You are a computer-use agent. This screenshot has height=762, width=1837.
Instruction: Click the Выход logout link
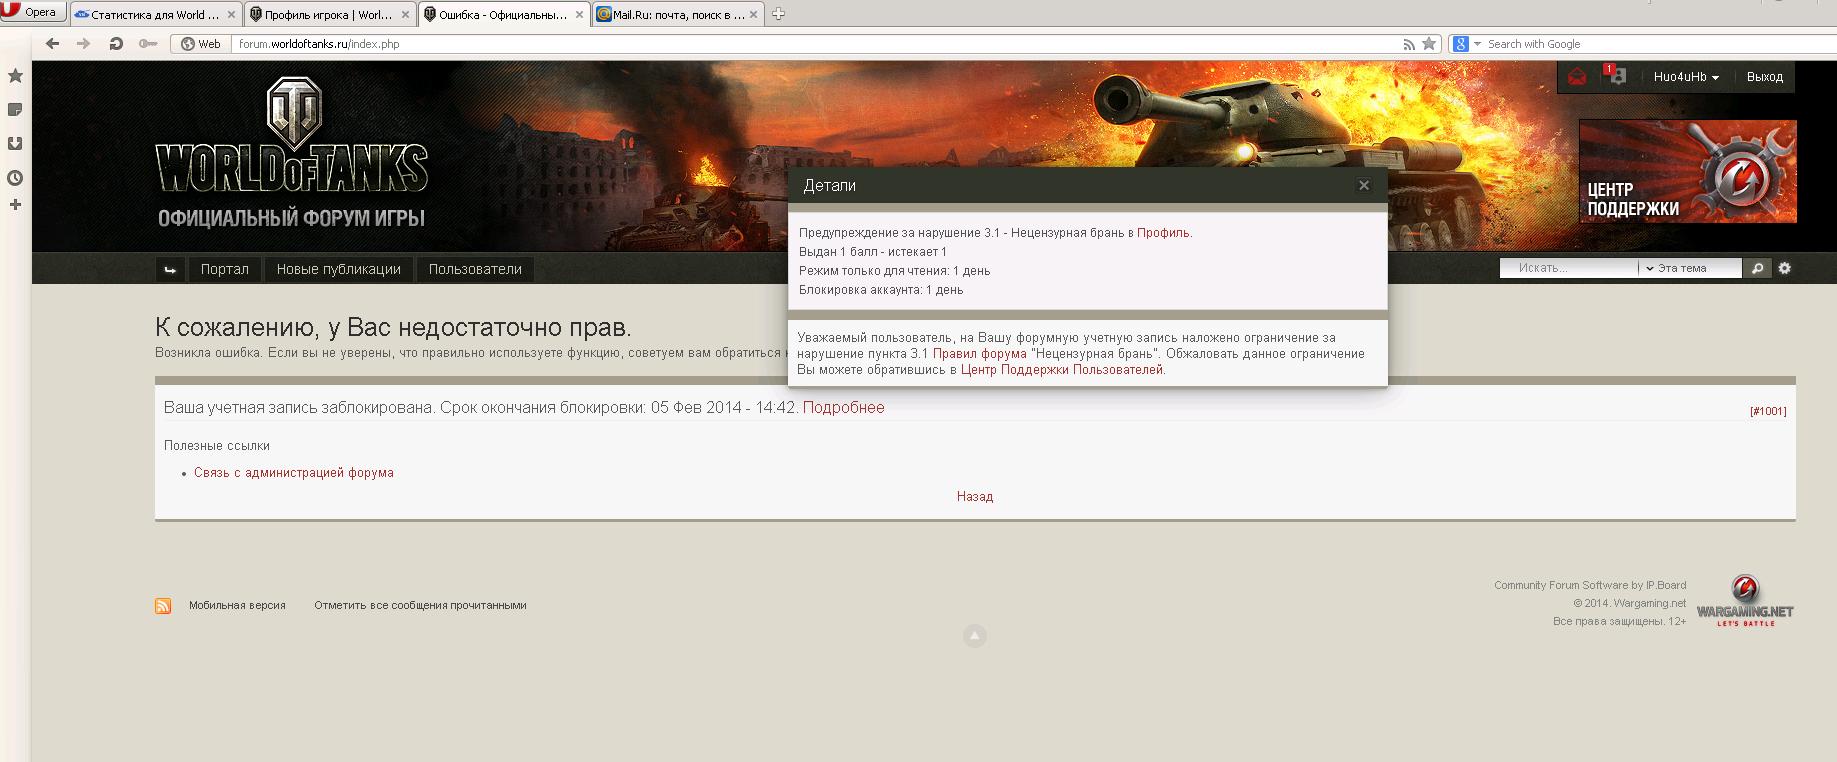(x=1764, y=77)
